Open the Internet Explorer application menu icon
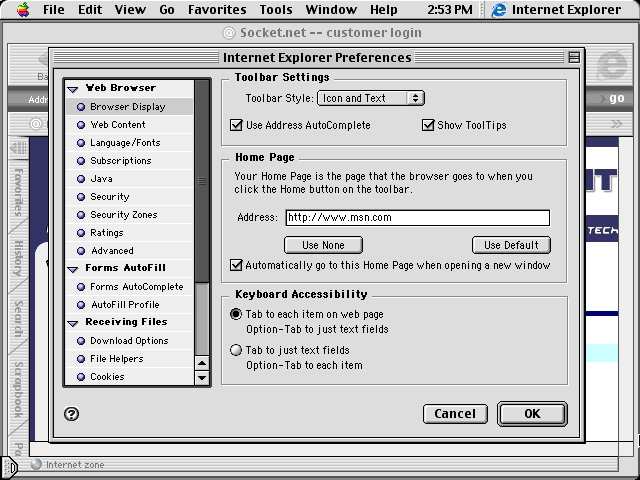 [498, 9]
